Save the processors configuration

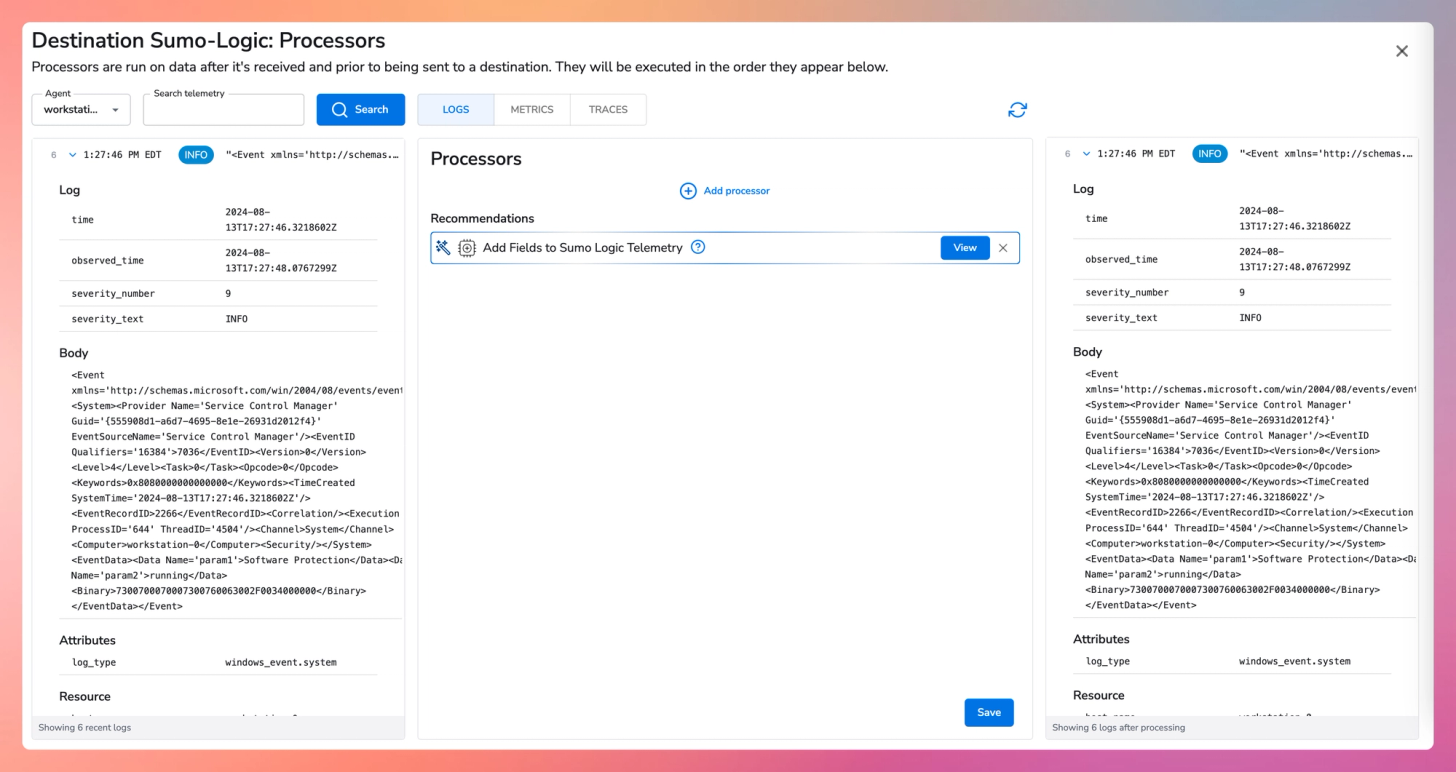(x=989, y=712)
